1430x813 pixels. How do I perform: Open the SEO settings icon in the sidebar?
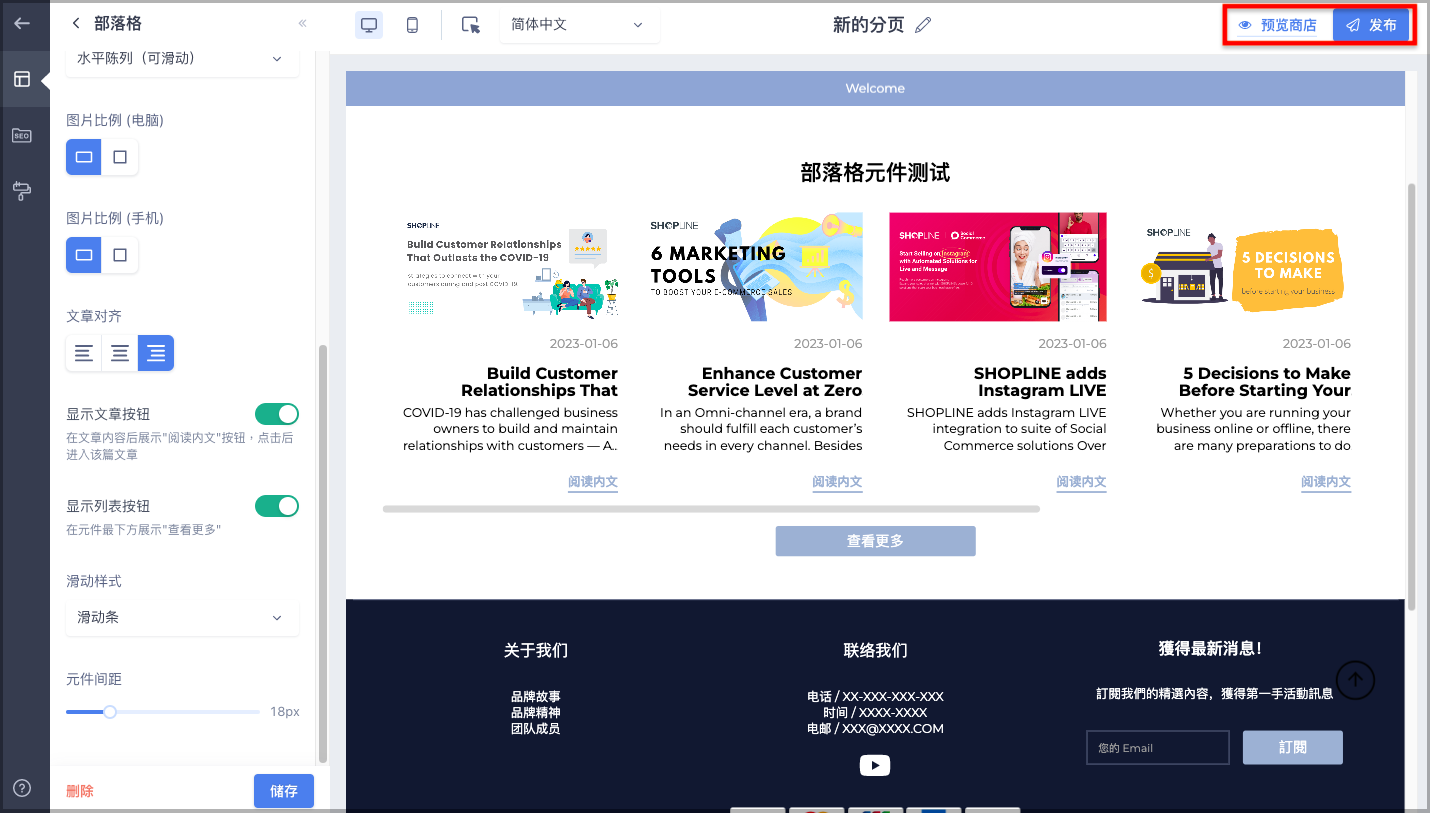click(22, 135)
